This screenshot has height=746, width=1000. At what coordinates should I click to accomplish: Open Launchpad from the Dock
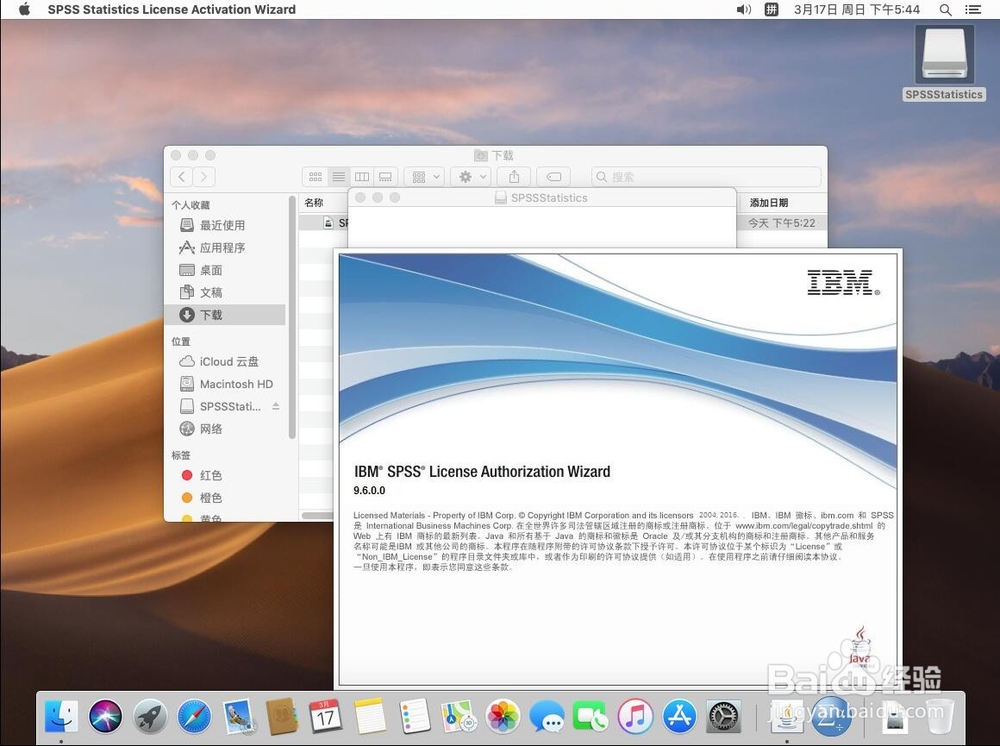[x=148, y=715]
